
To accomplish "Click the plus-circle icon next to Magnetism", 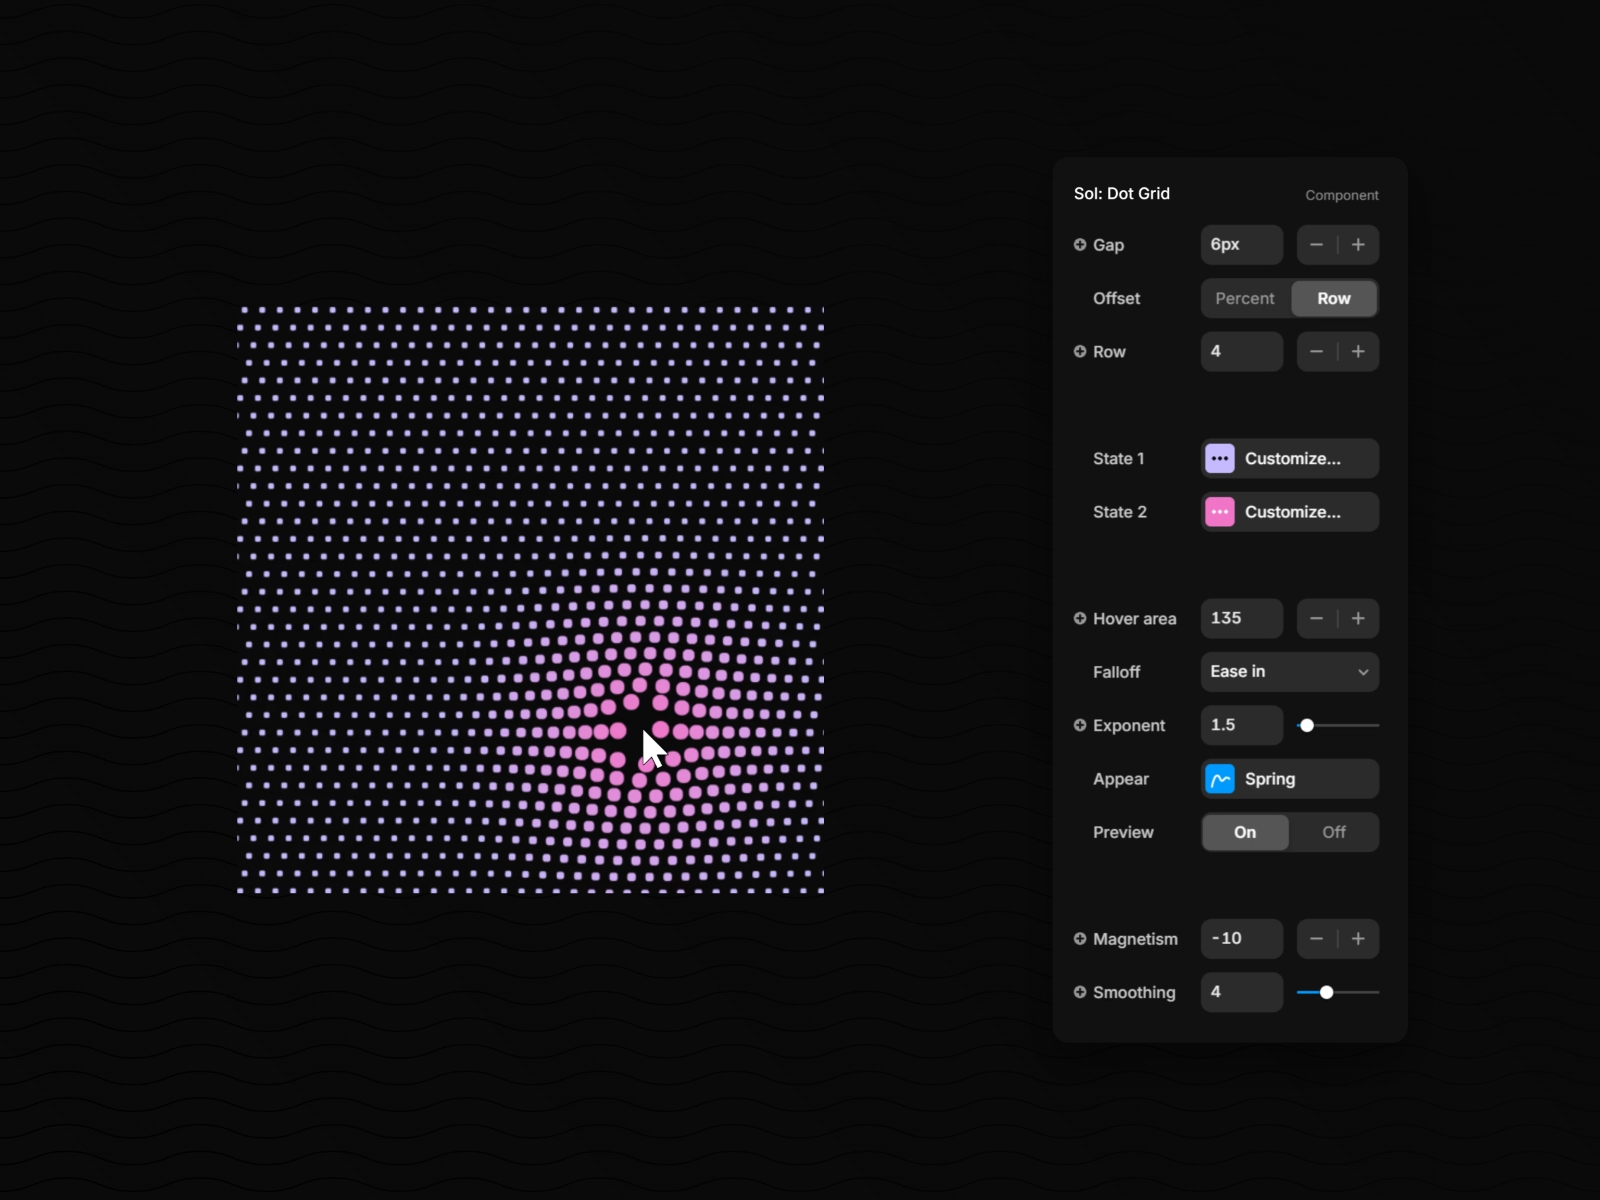I will pyautogui.click(x=1082, y=939).
